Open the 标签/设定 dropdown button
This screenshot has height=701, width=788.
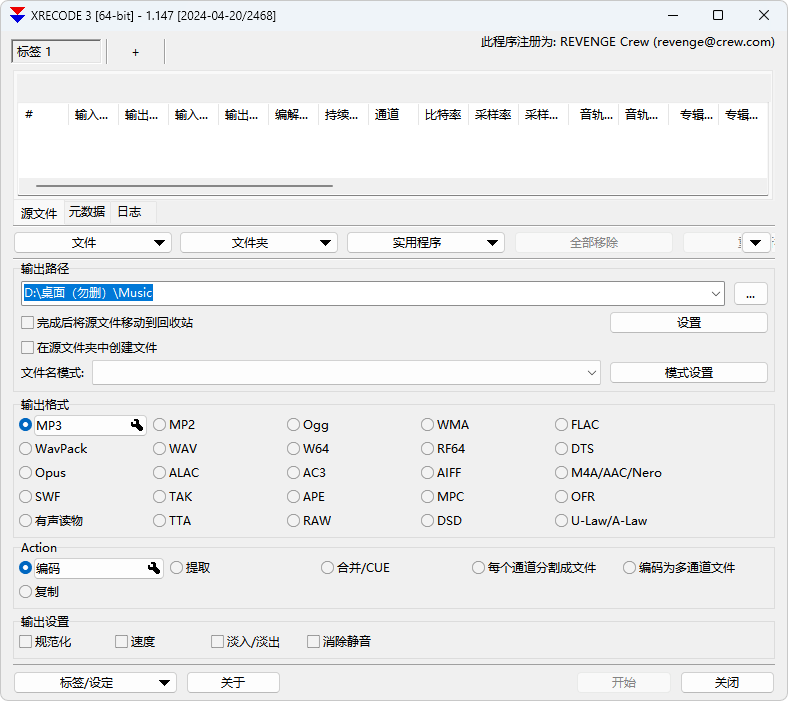click(x=95, y=682)
